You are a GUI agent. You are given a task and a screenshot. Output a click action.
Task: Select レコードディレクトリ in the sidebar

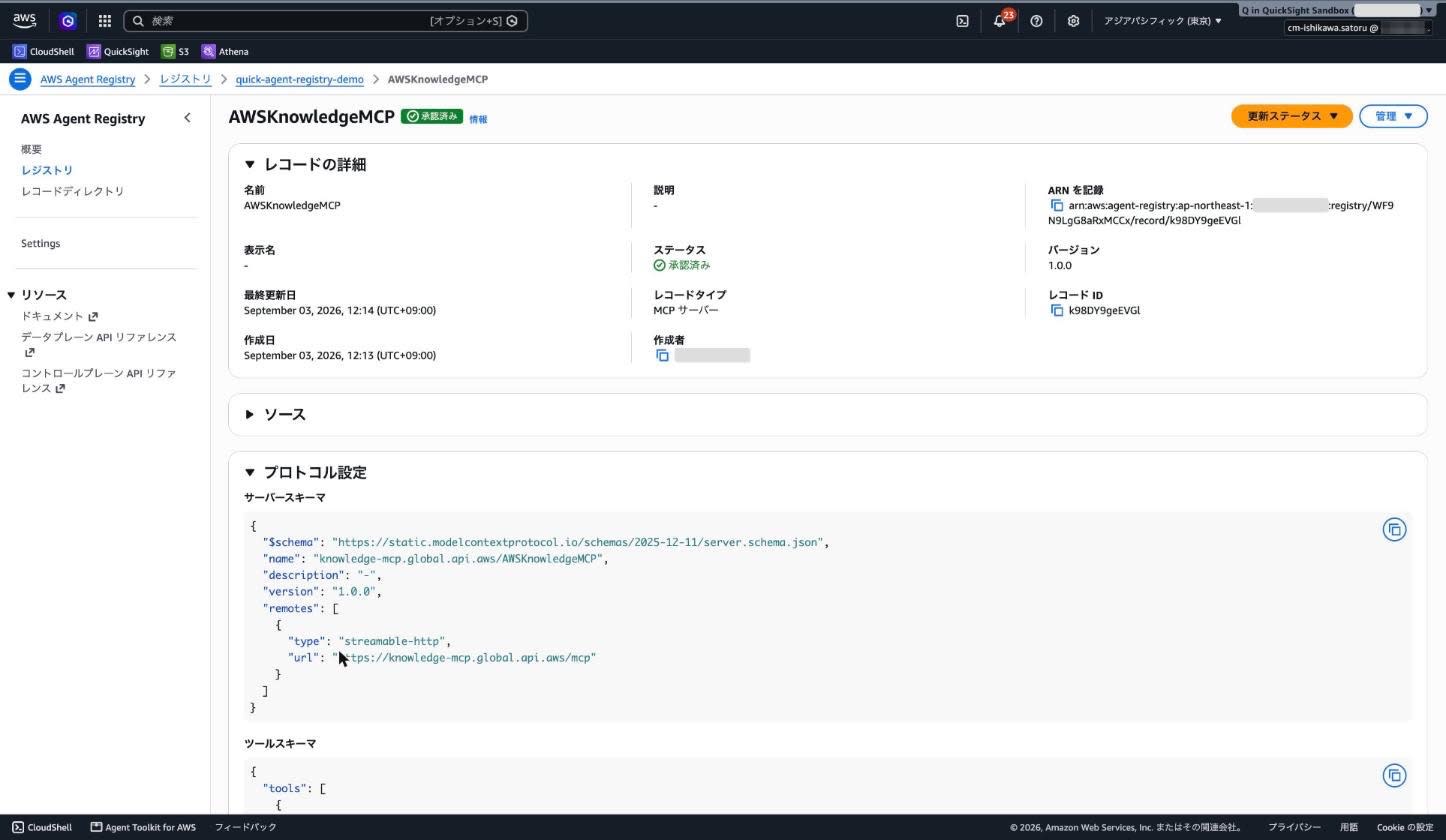pyautogui.click(x=73, y=191)
